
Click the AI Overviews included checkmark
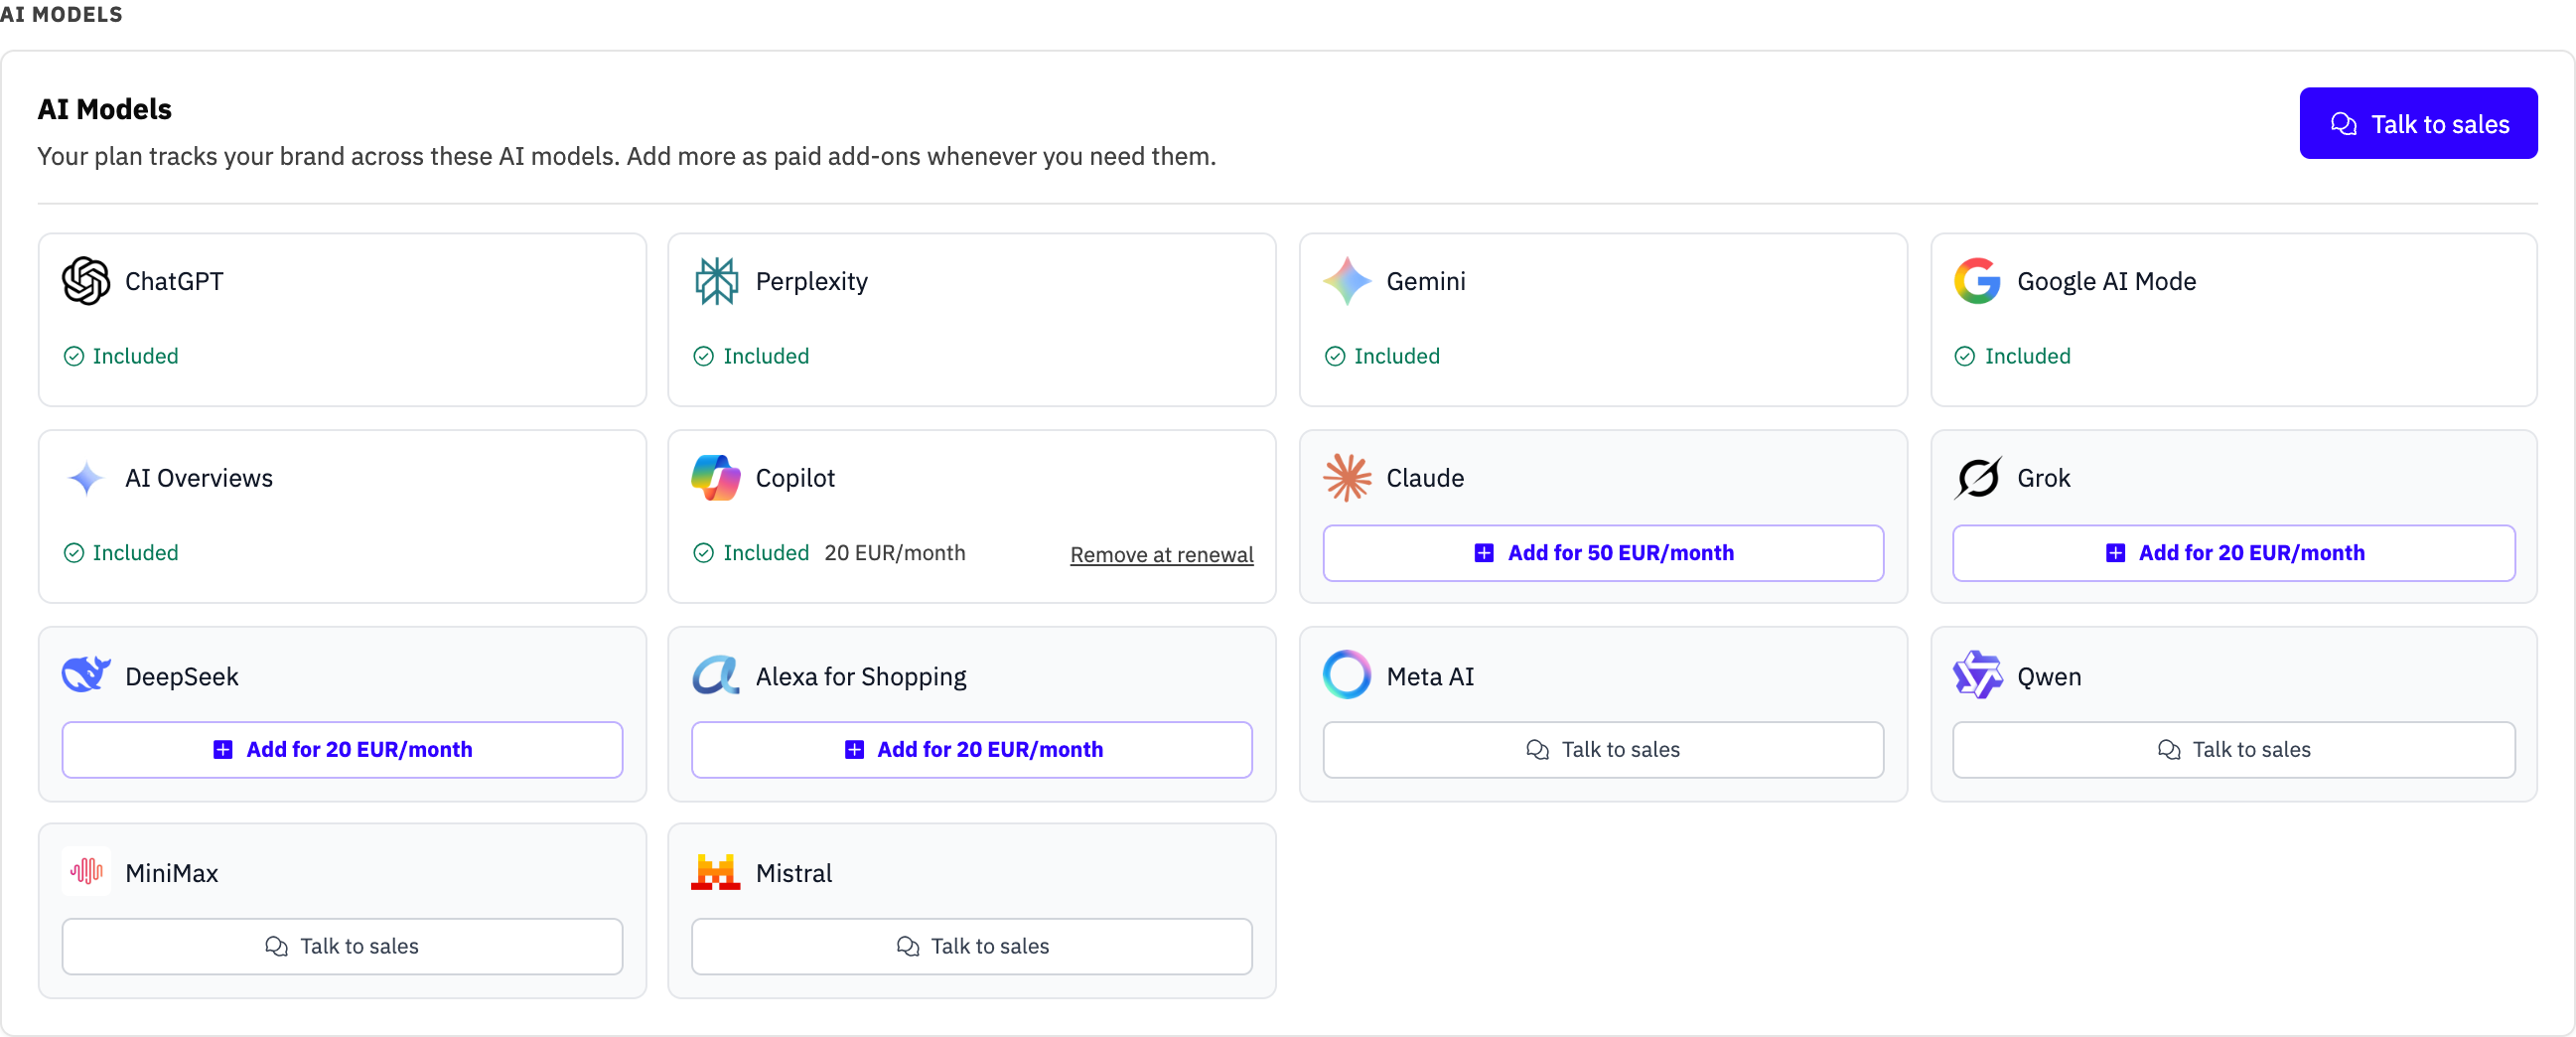coord(74,554)
